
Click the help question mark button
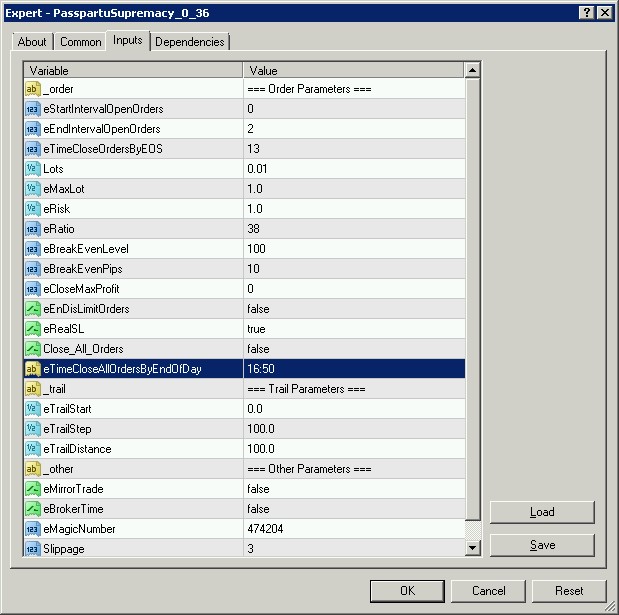[587, 13]
